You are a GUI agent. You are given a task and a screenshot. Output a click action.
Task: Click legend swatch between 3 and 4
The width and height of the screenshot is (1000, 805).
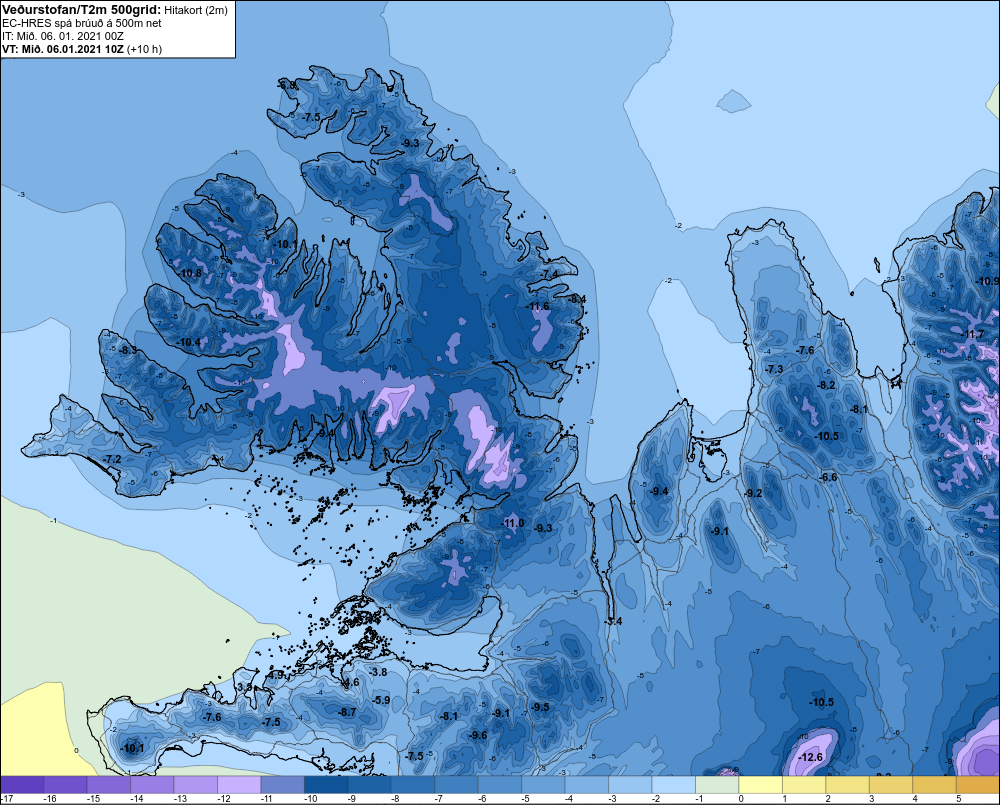tap(890, 785)
